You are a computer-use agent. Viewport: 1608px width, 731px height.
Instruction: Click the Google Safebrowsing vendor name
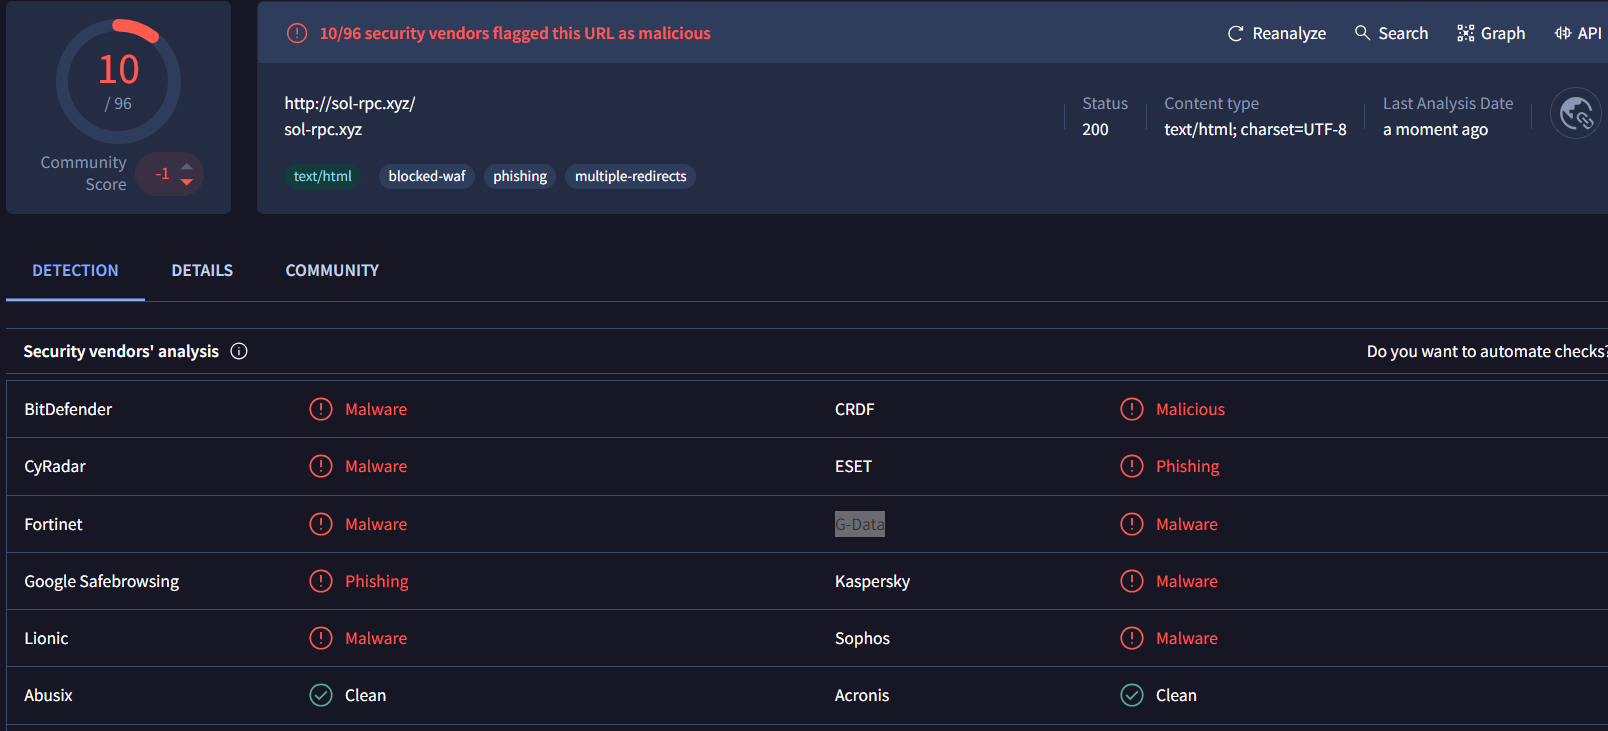tap(102, 581)
